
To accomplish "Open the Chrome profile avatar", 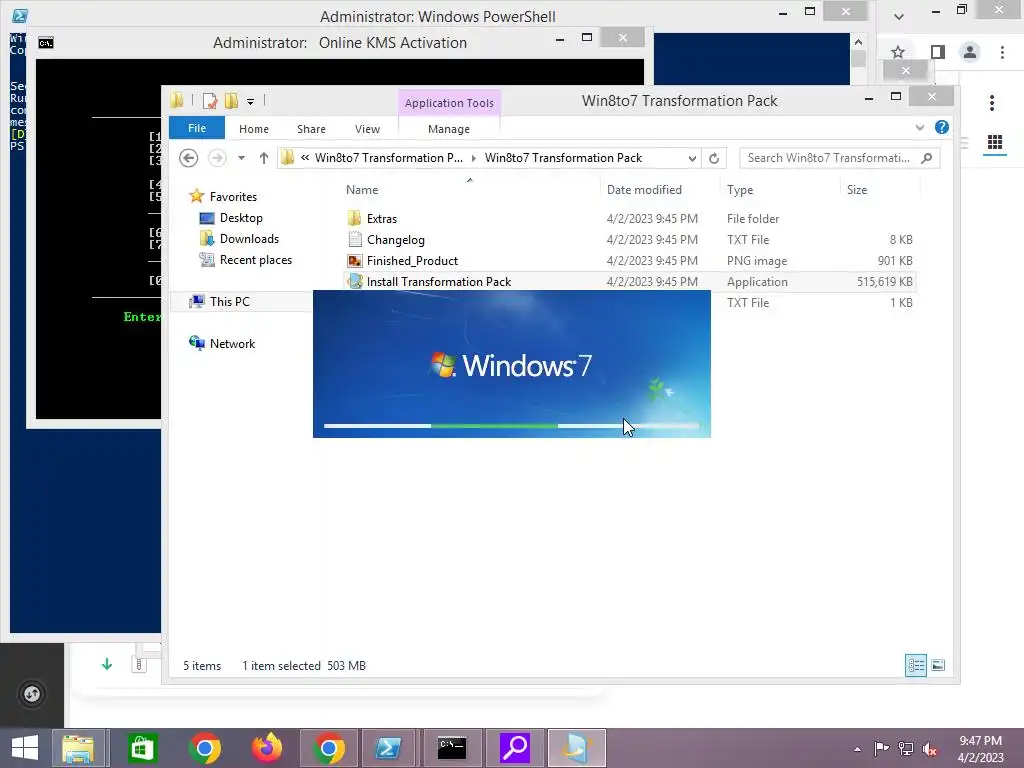I will pos(970,52).
